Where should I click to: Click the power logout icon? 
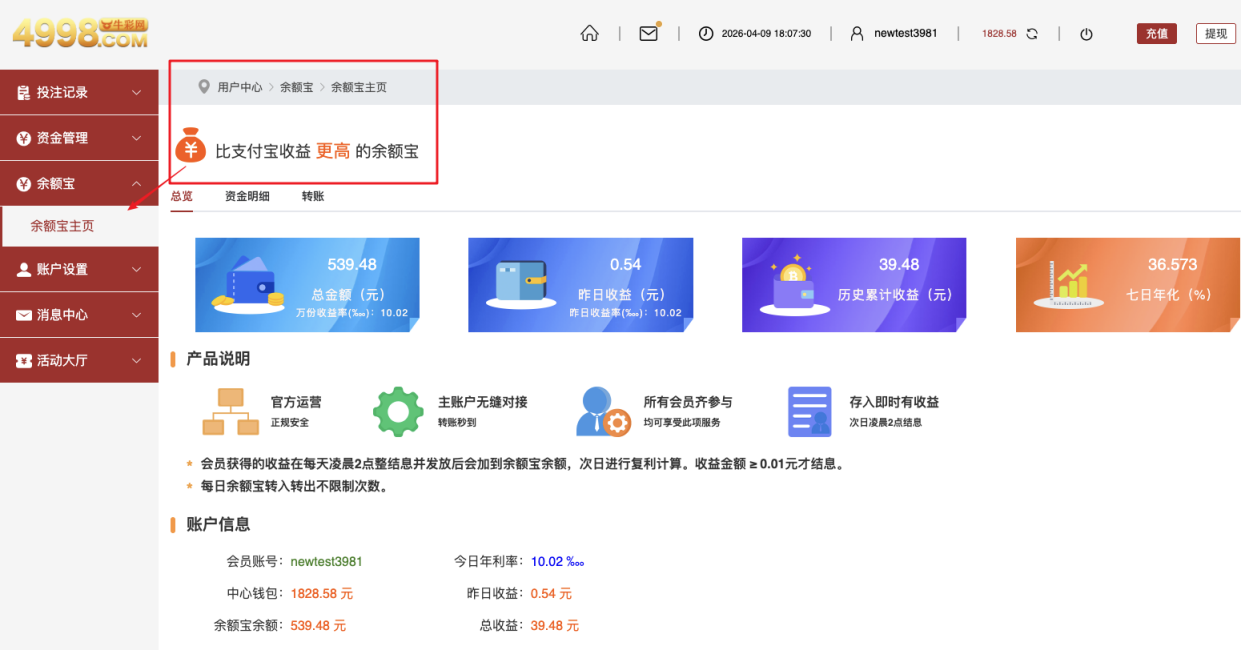click(x=1086, y=34)
